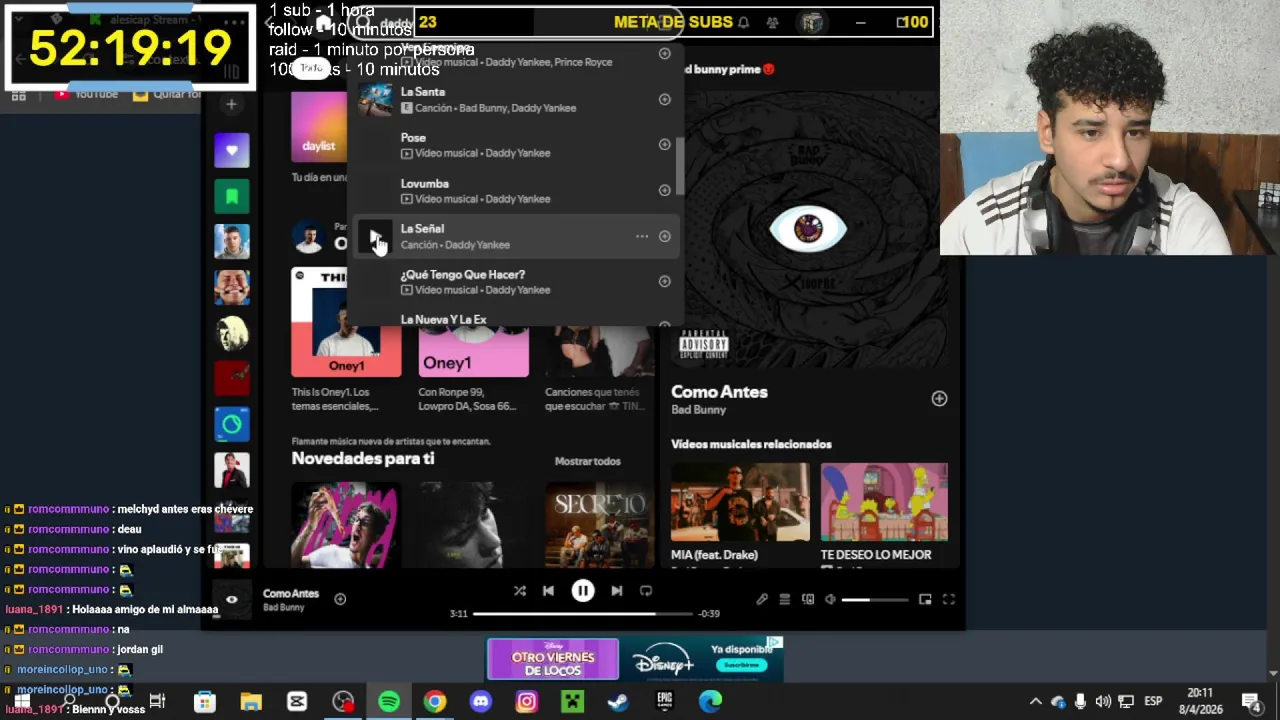The width and height of the screenshot is (1280, 720).
Task: Open Microsoft Edge from the taskbar
Action: pos(710,702)
